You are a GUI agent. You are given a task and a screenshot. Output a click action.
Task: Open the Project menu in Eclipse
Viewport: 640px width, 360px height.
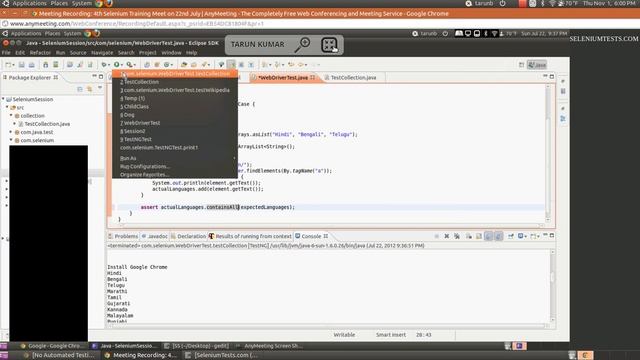click(x=148, y=53)
